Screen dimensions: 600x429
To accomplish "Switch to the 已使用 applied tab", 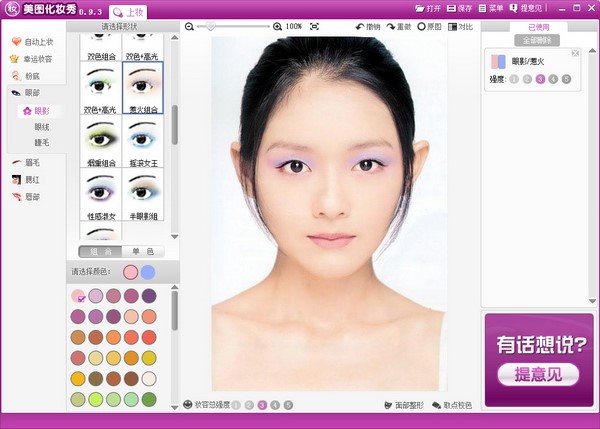I will click(538, 27).
